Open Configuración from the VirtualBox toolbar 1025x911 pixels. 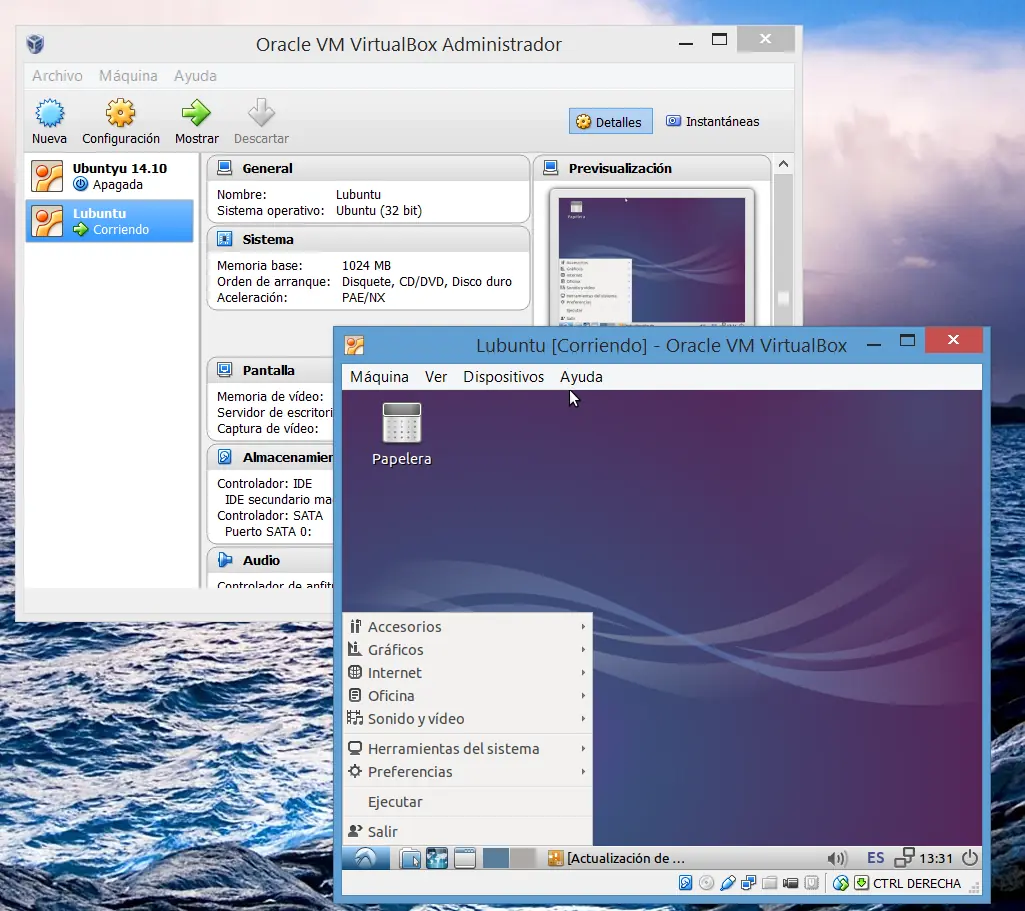click(x=120, y=120)
